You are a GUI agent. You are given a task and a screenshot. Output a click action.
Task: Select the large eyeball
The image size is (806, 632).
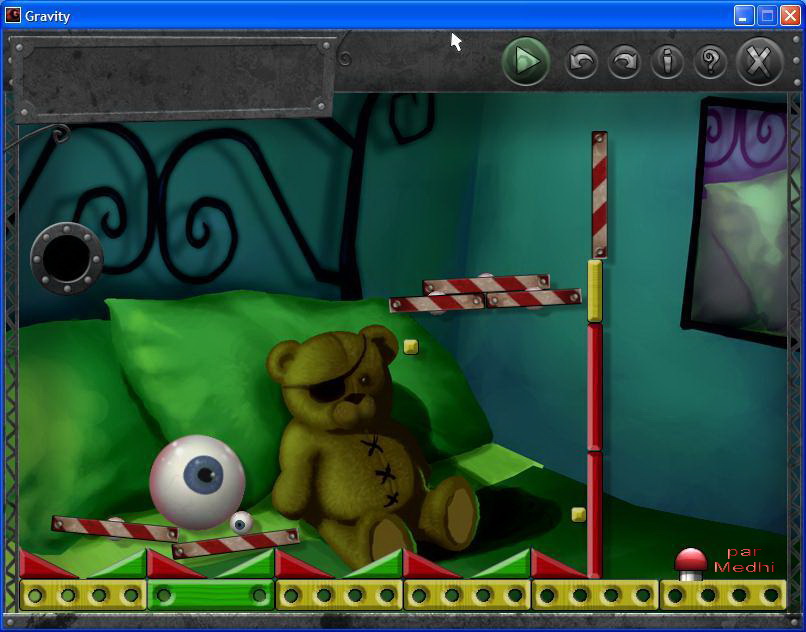[x=197, y=482]
